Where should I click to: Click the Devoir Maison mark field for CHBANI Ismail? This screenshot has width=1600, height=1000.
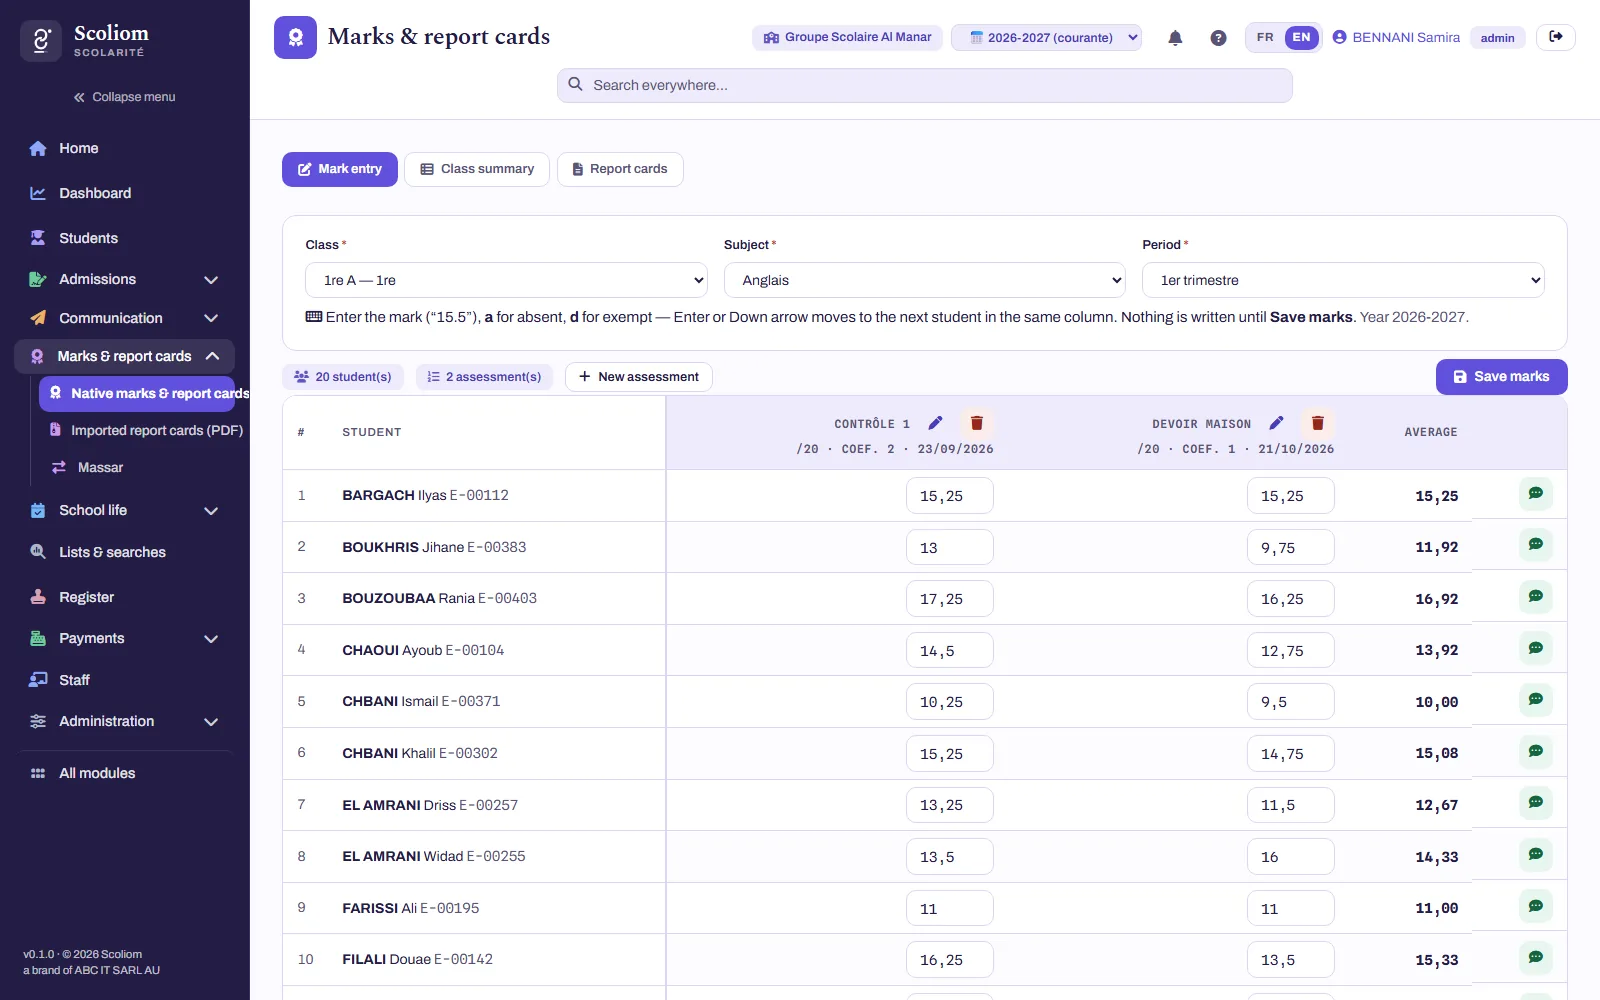coord(1290,702)
